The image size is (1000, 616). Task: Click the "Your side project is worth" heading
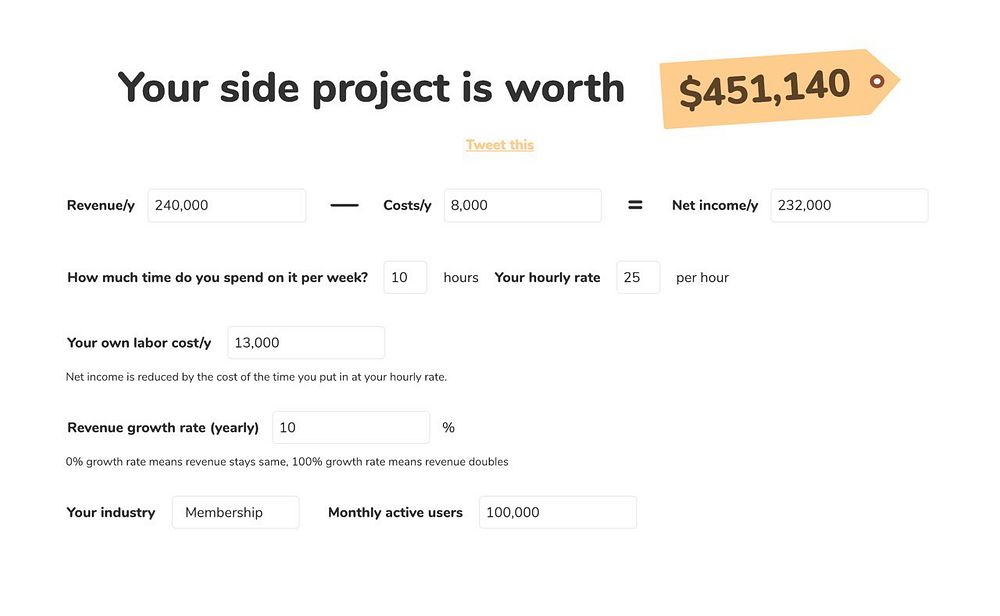coord(371,88)
